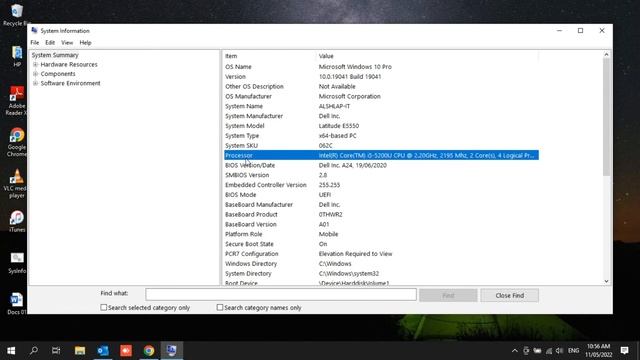Open taskbar Search icon
Viewport: 640px width, 360px height.
(x=34, y=350)
